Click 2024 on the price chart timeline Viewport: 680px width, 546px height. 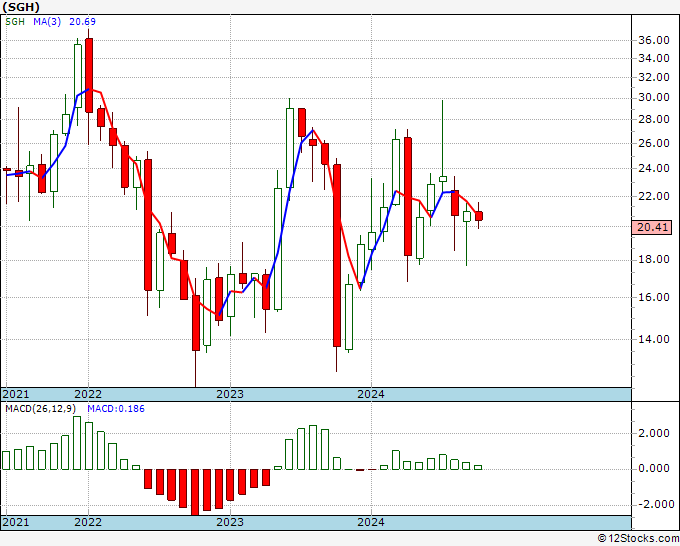click(x=371, y=394)
